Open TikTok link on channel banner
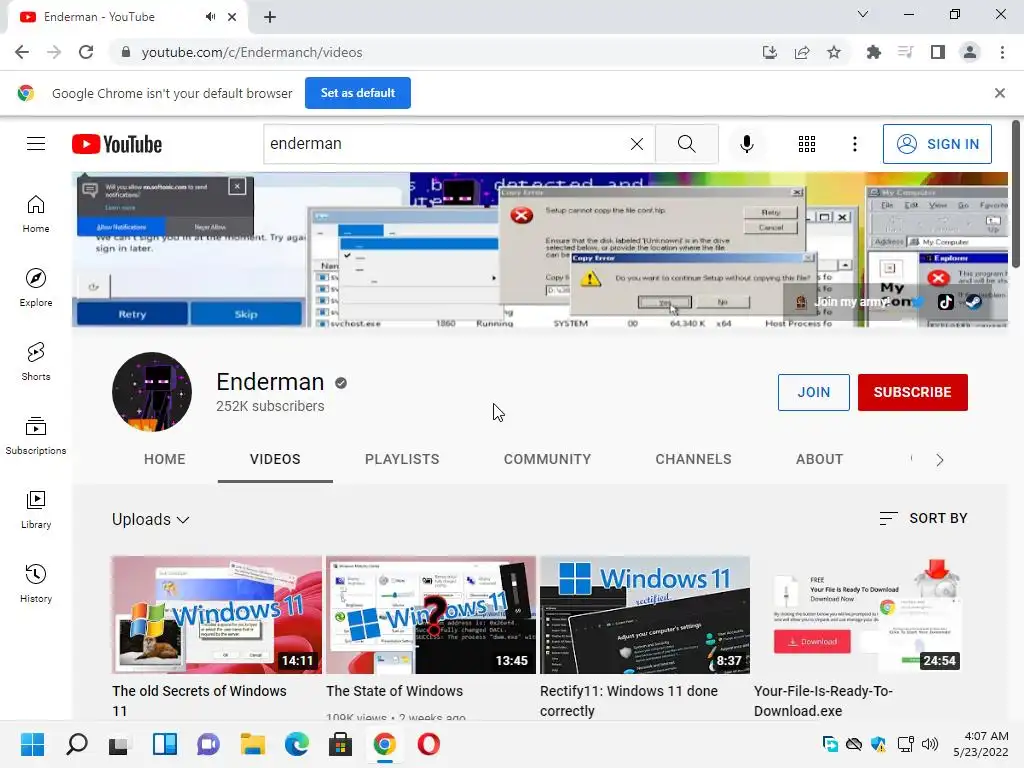The height and width of the screenshot is (768, 1024). (x=946, y=302)
